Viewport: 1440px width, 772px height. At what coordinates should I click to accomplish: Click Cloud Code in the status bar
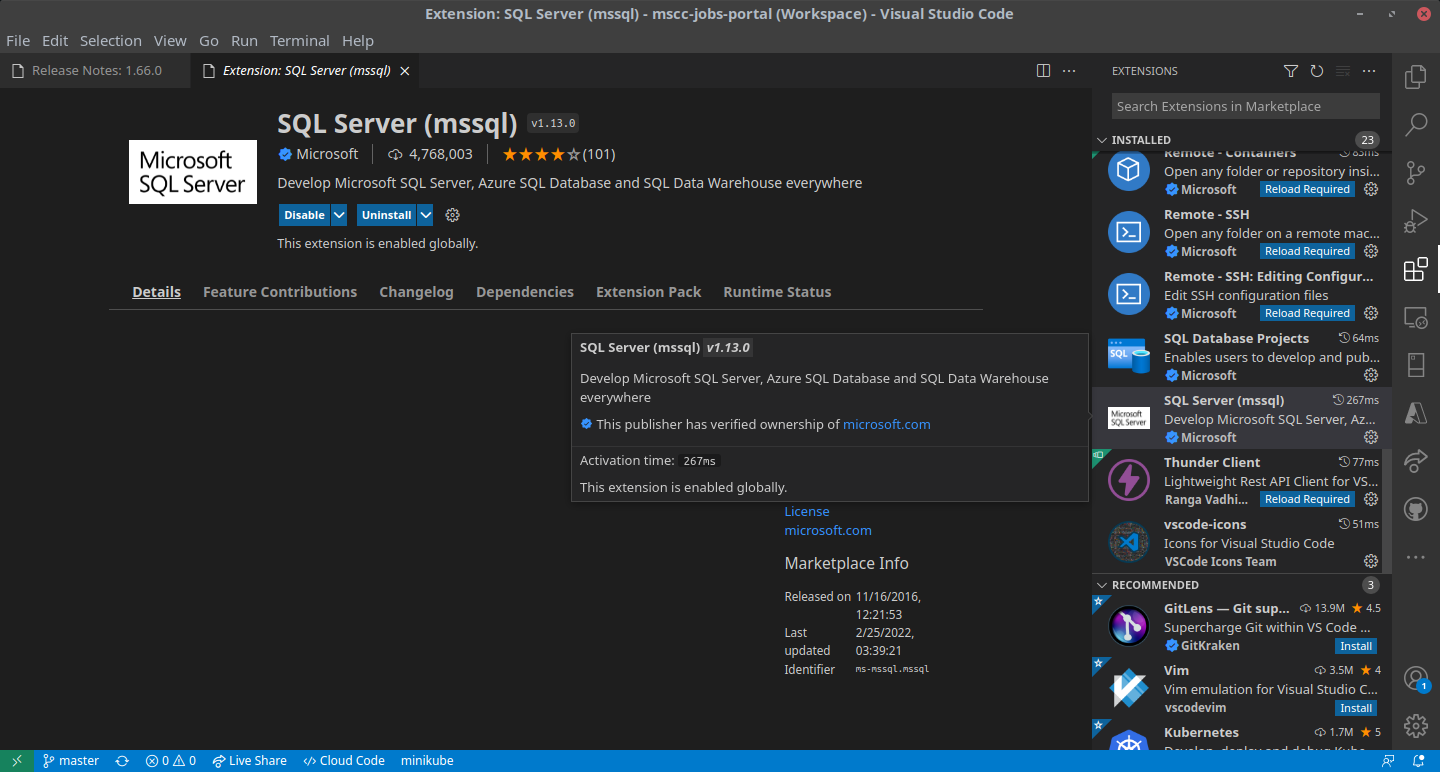tap(344, 761)
